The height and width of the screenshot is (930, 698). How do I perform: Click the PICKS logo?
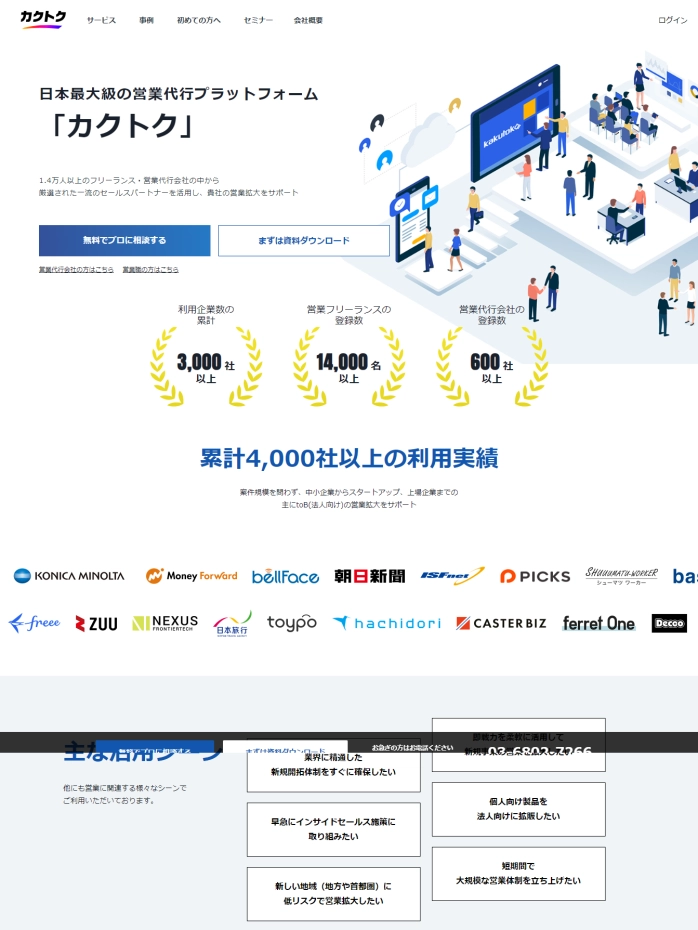pos(535,577)
